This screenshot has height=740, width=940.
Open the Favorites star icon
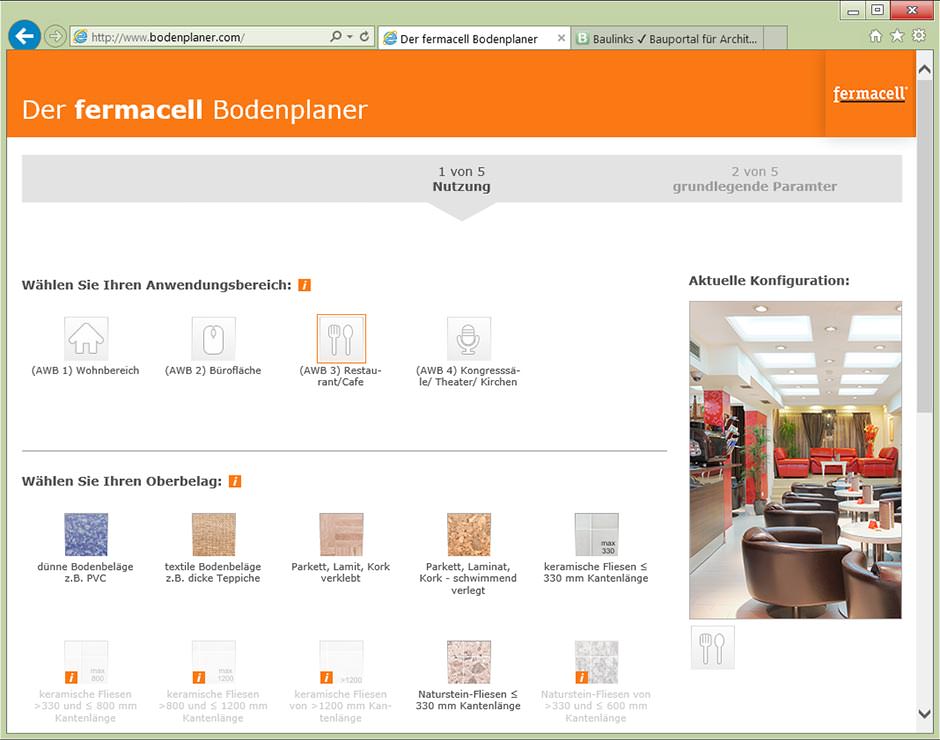pos(897,36)
